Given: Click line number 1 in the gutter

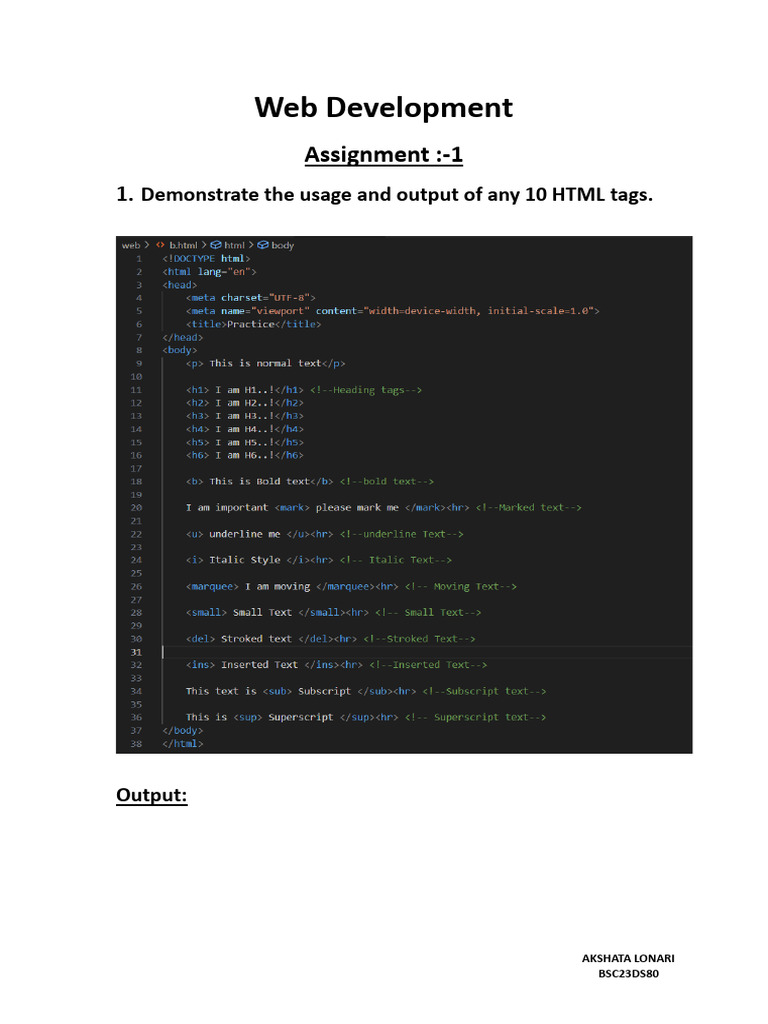Looking at the screenshot, I should (138, 259).
